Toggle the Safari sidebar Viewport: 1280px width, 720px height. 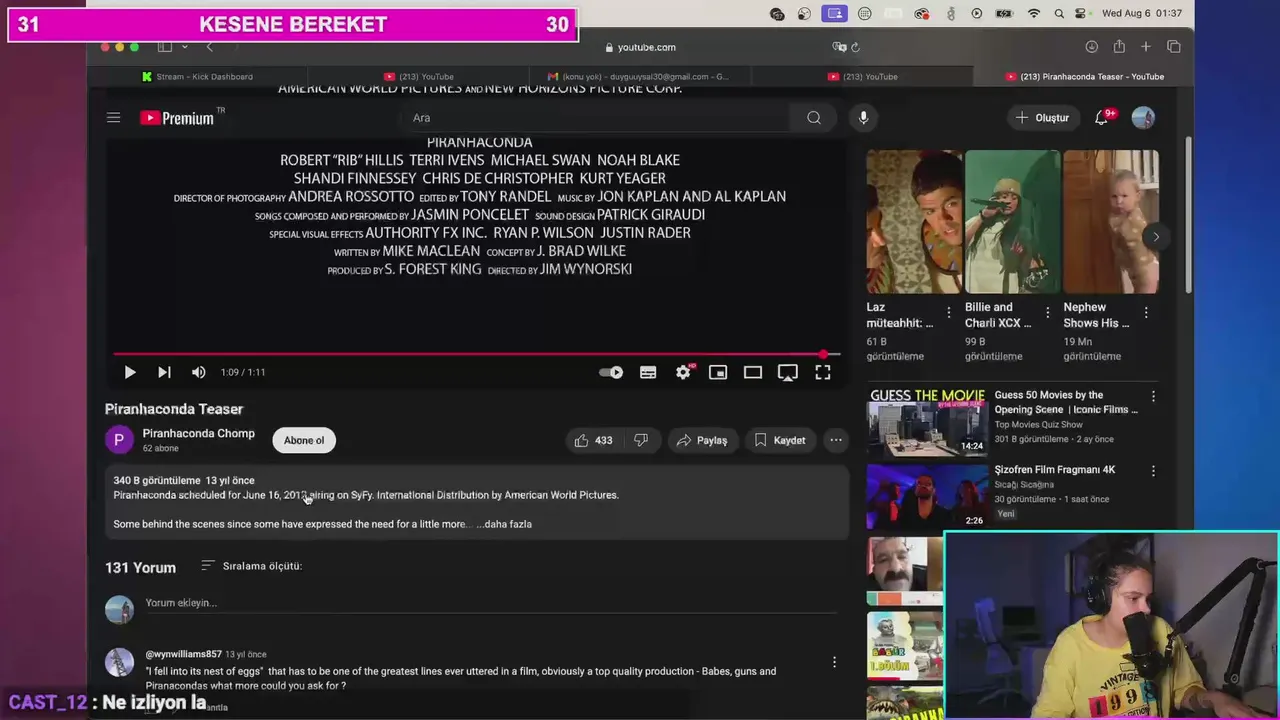[x=165, y=47]
